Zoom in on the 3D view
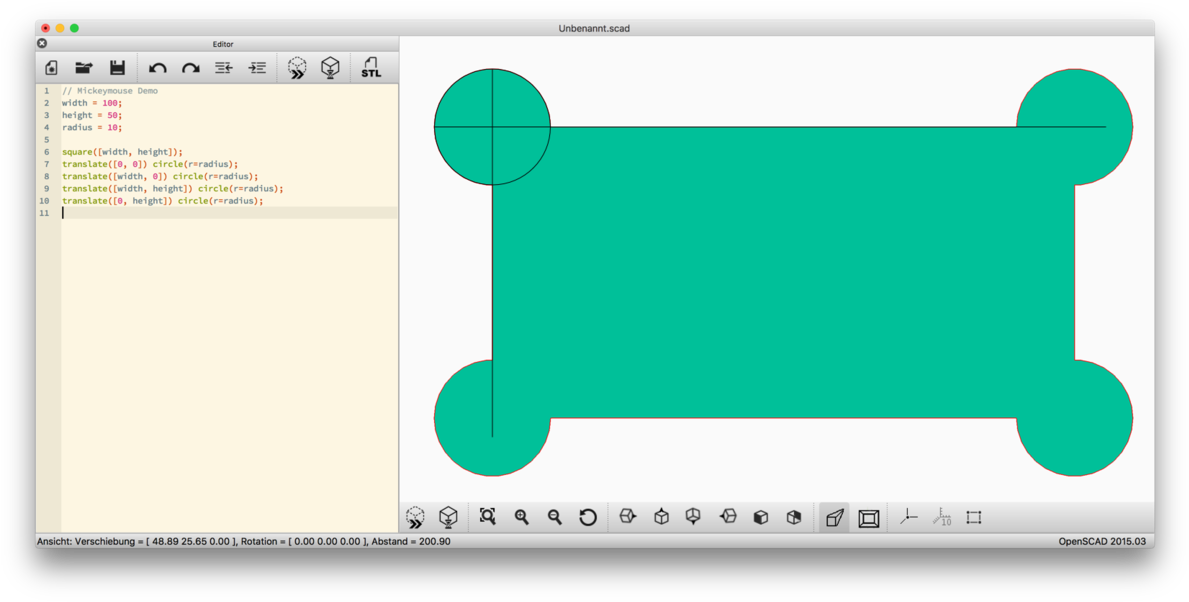This screenshot has width=1189, height=602. [521, 517]
